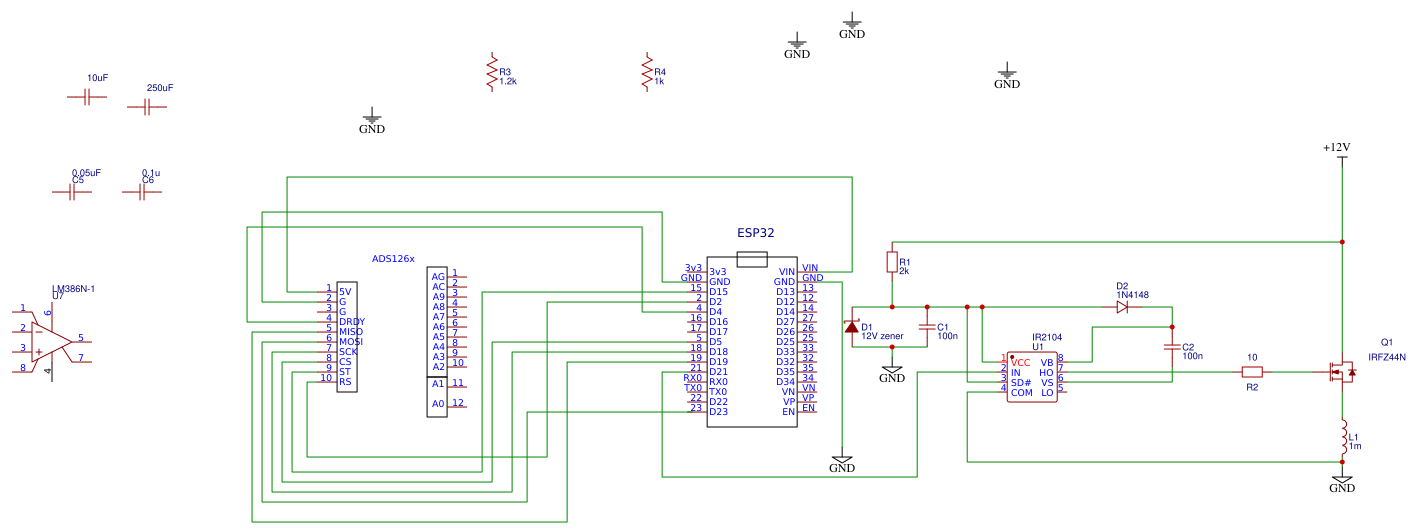Click the U7 reference label
Viewport: 1417px width, 532px height.
tap(58, 296)
